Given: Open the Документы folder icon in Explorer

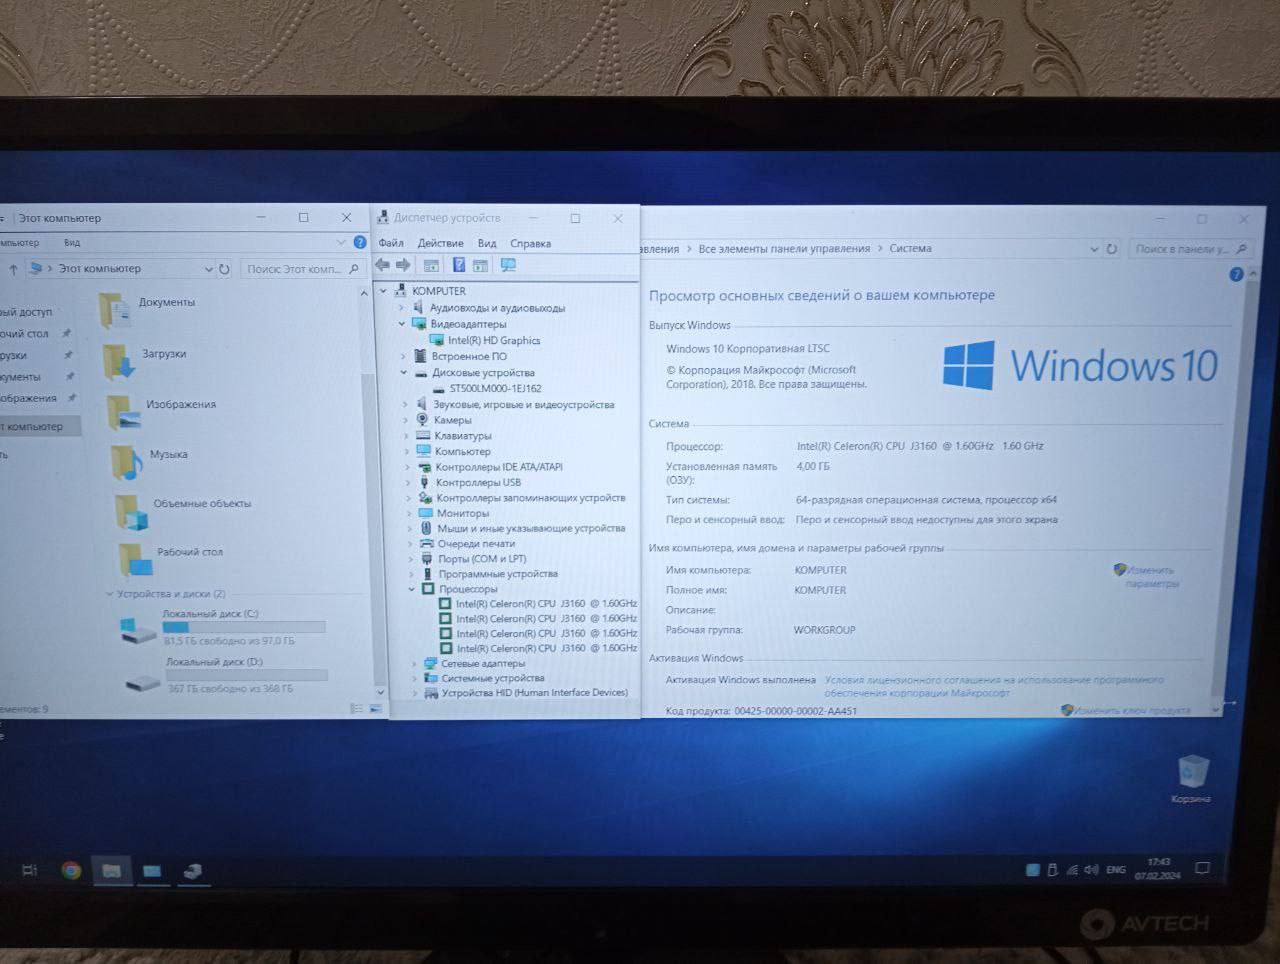Looking at the screenshot, I should (115, 309).
